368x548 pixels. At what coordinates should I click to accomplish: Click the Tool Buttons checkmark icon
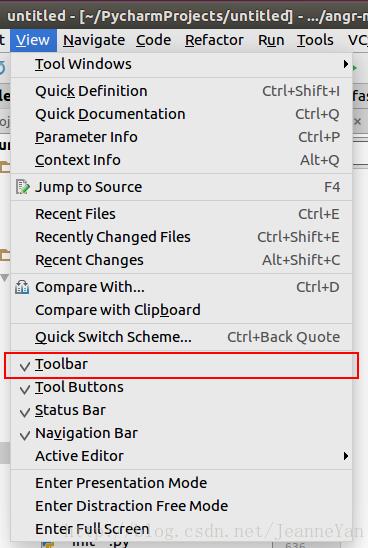pos(24,389)
